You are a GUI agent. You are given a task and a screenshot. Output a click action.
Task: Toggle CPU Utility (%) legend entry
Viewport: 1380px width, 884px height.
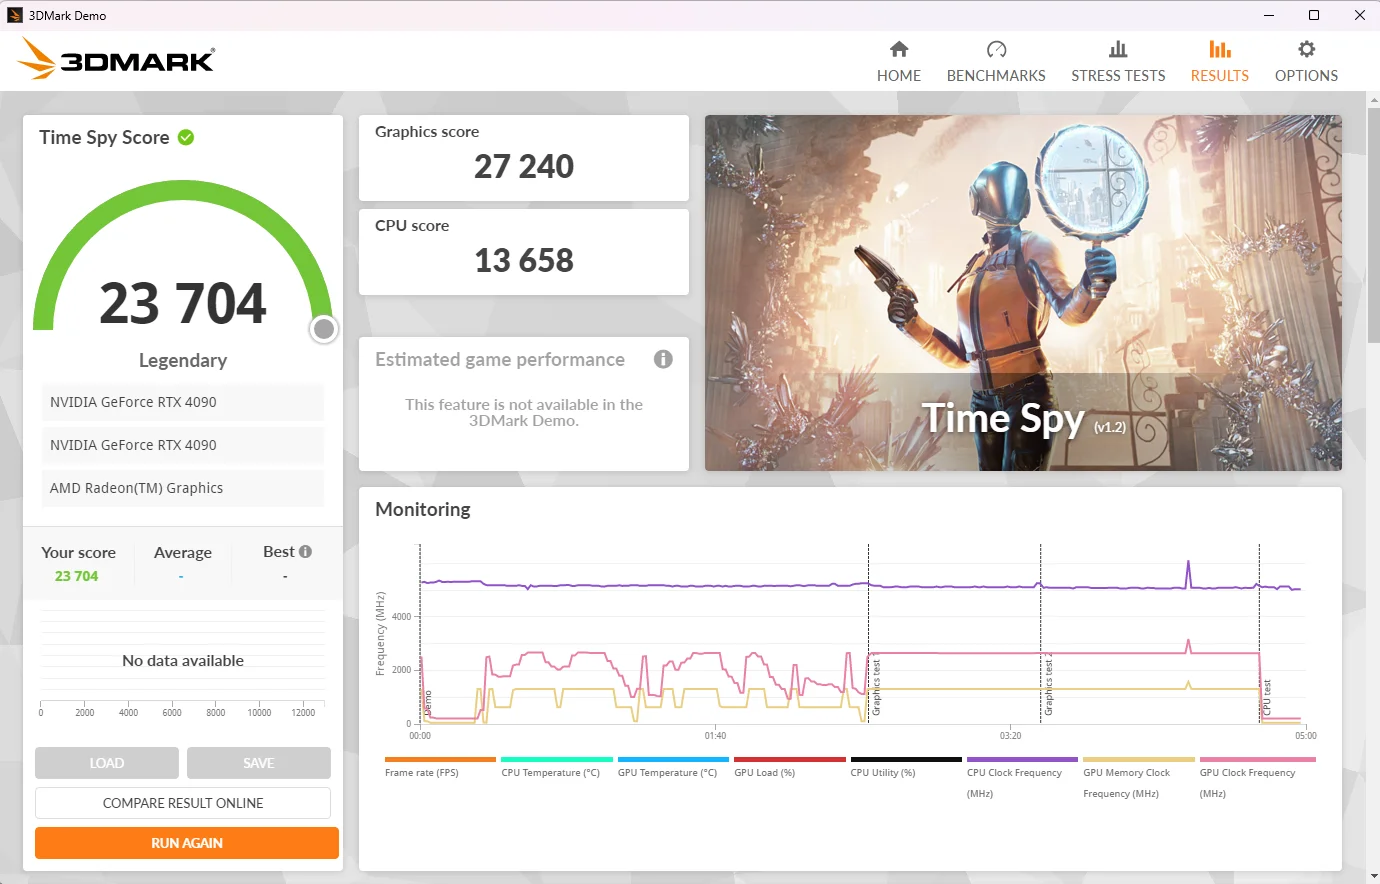(x=906, y=767)
